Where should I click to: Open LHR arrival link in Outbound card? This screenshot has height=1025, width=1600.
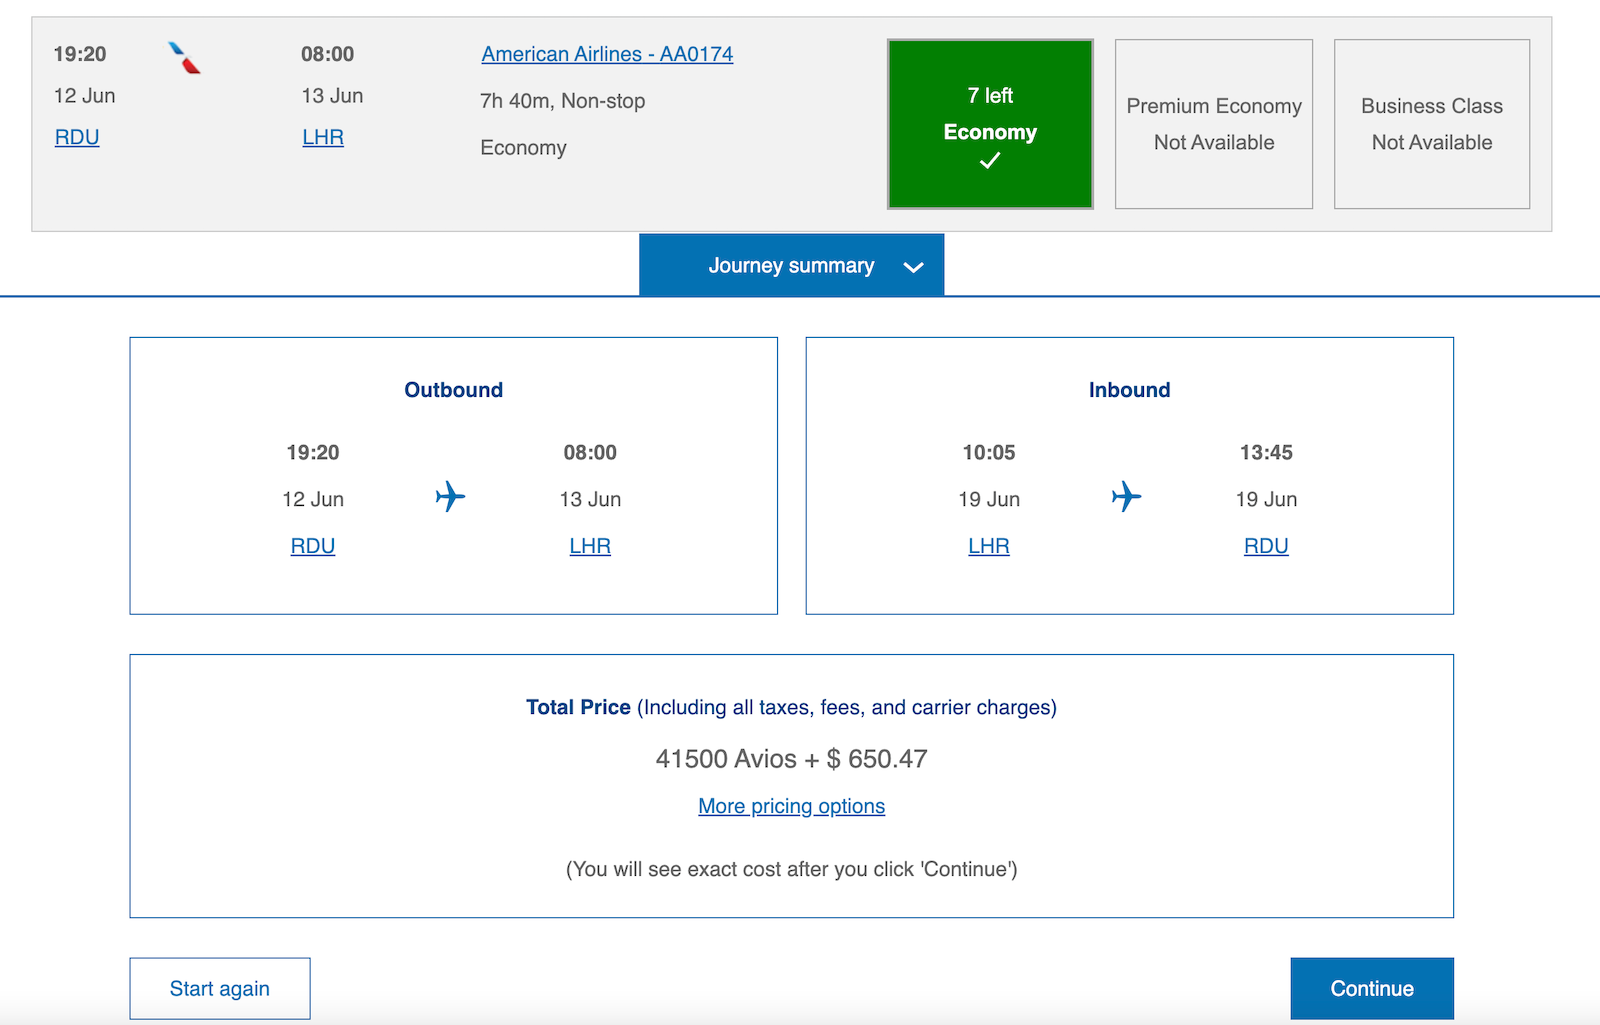(590, 546)
